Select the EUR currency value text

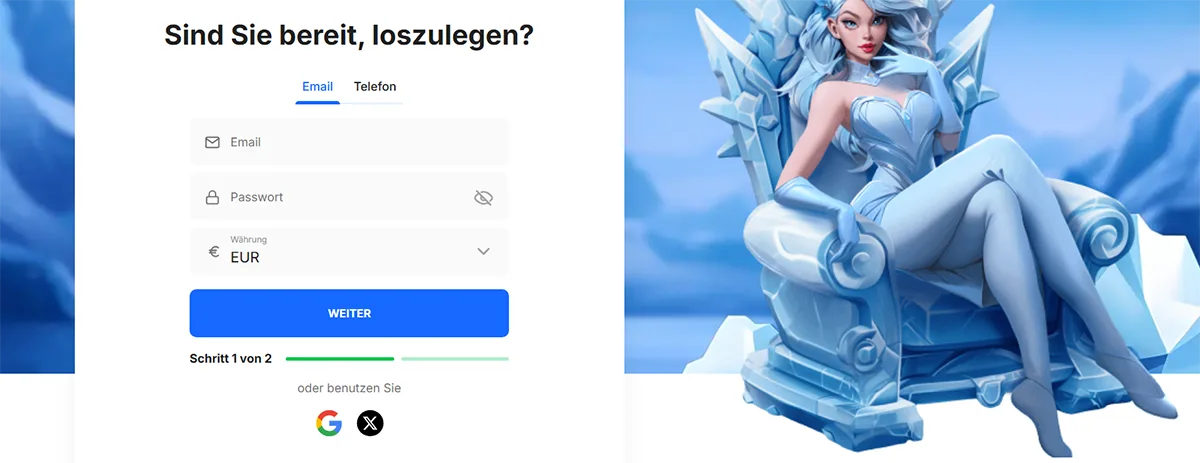coord(245,258)
